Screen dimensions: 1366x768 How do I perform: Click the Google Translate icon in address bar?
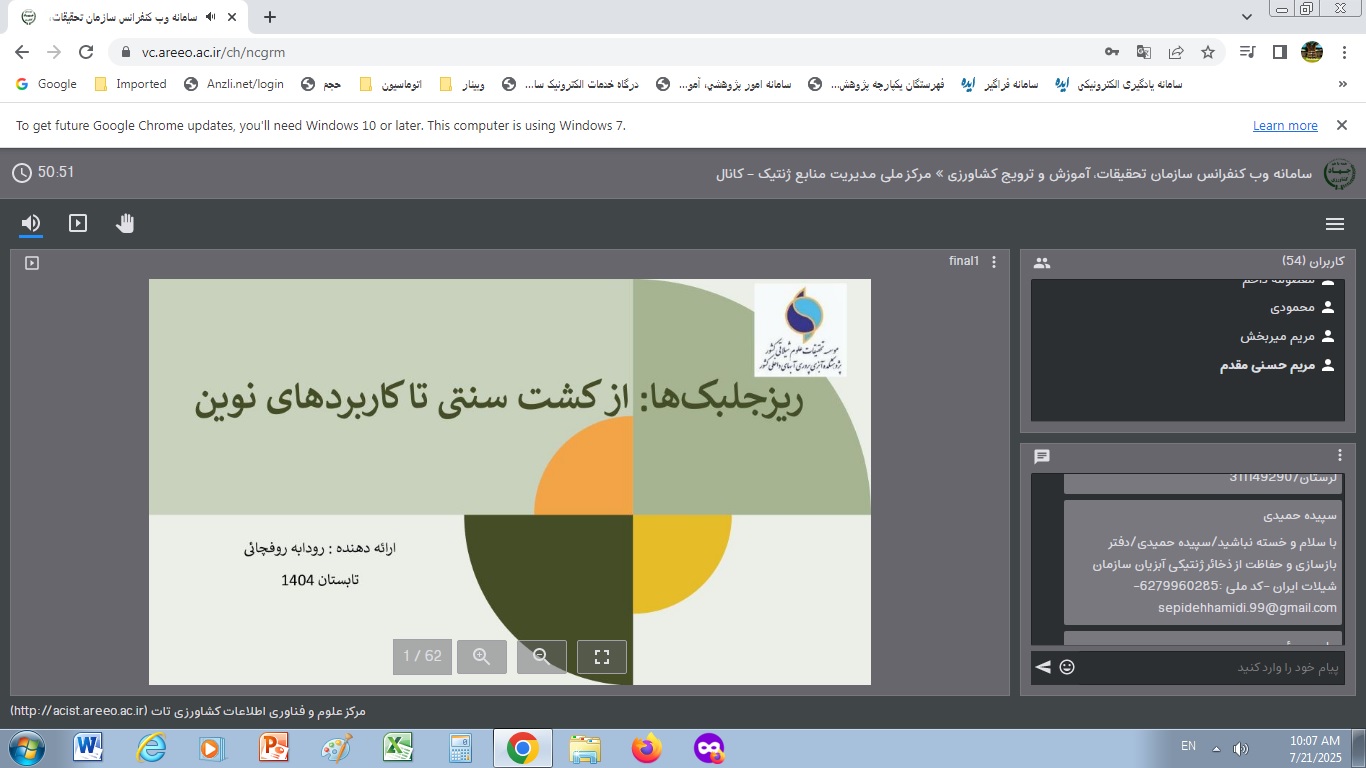(1144, 52)
